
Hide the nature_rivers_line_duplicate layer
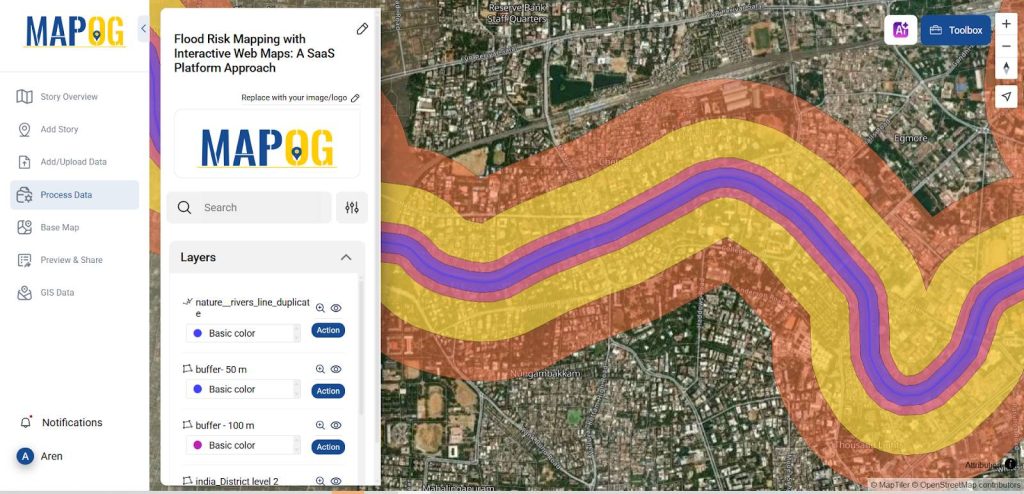(x=336, y=309)
